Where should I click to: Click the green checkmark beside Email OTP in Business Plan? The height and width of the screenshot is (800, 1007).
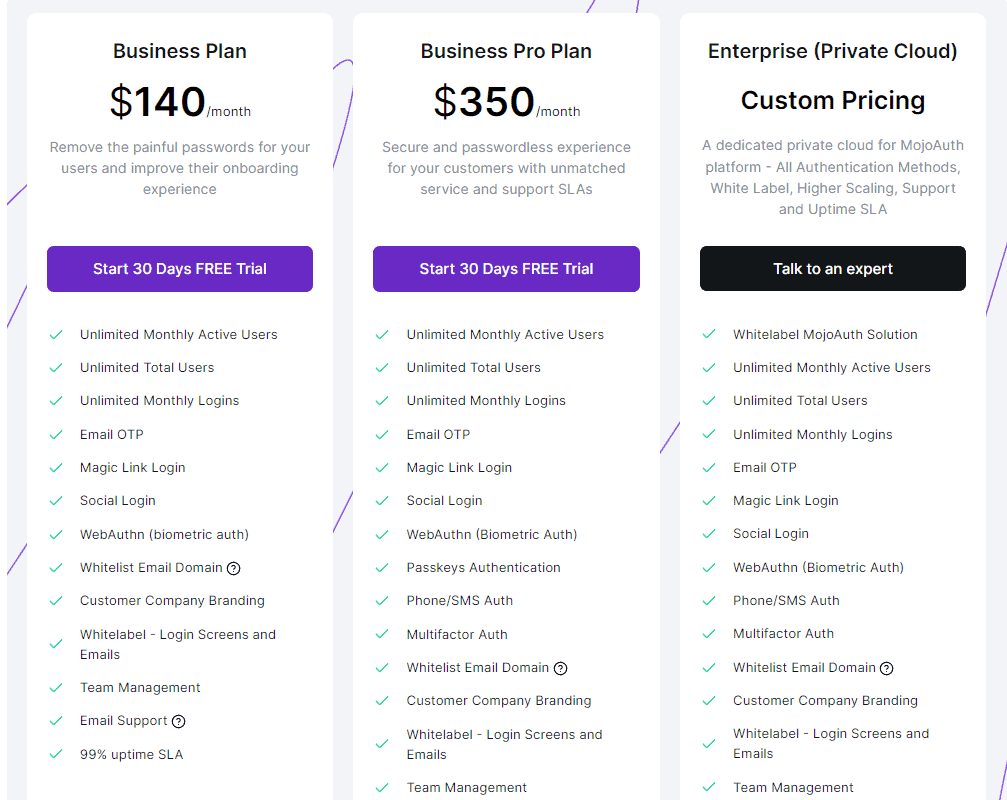coord(56,434)
